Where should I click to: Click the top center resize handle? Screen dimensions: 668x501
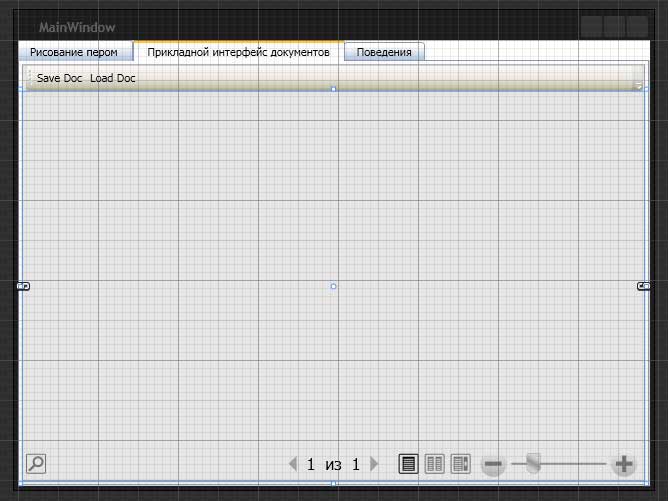pos(334,89)
